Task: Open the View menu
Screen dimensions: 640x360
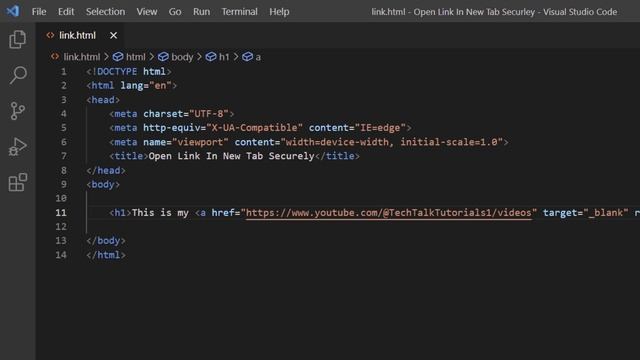Action: (147, 11)
